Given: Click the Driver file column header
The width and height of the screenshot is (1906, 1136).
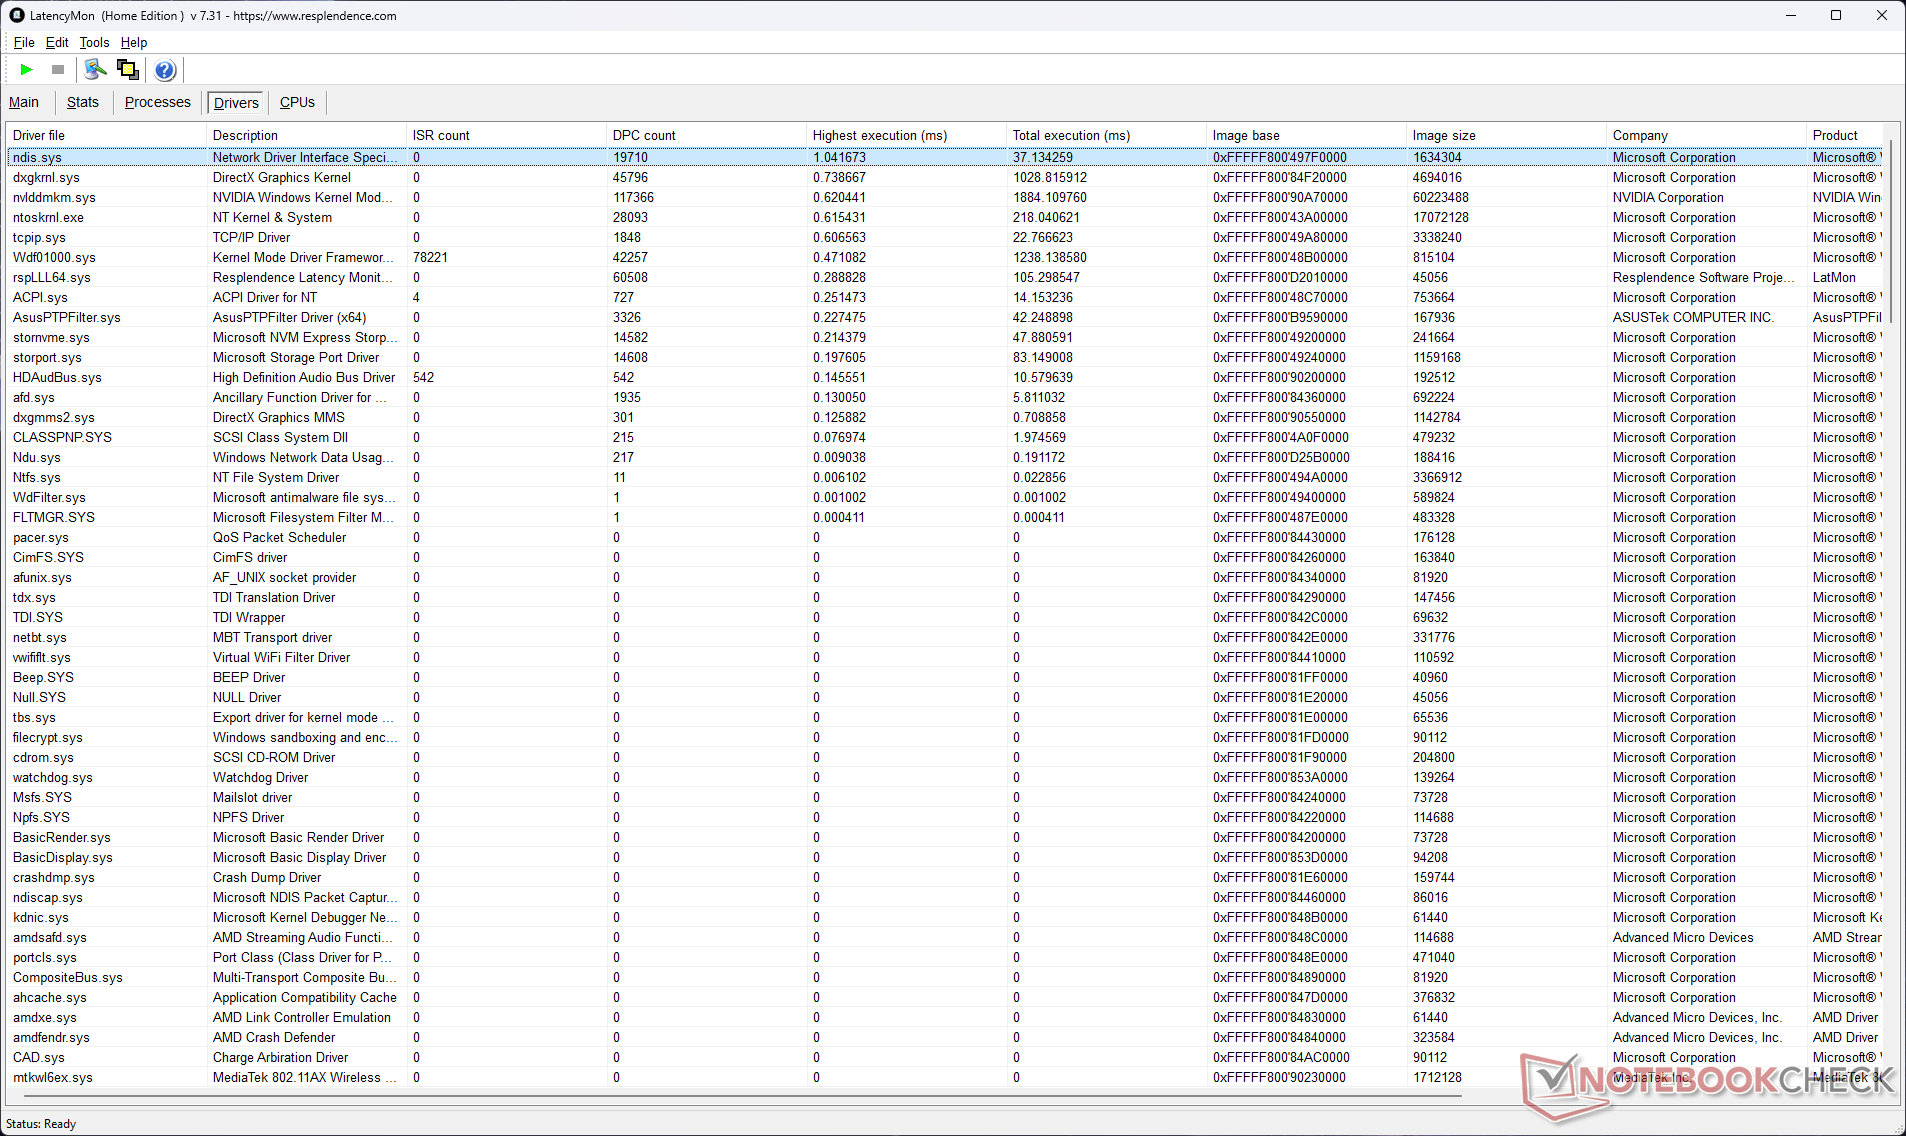Looking at the screenshot, I should (39, 135).
